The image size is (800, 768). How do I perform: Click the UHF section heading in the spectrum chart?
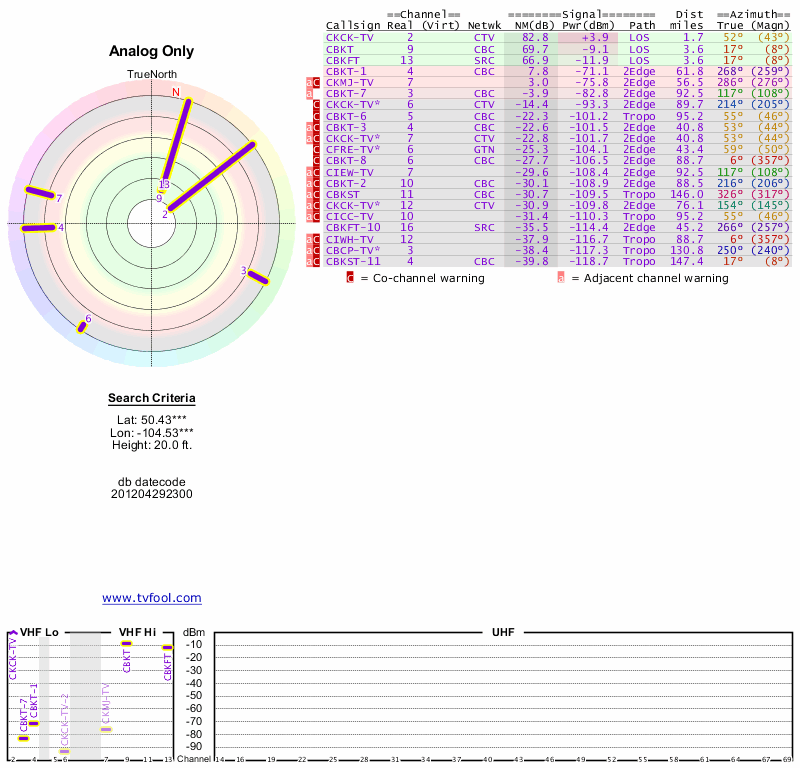[503, 633]
